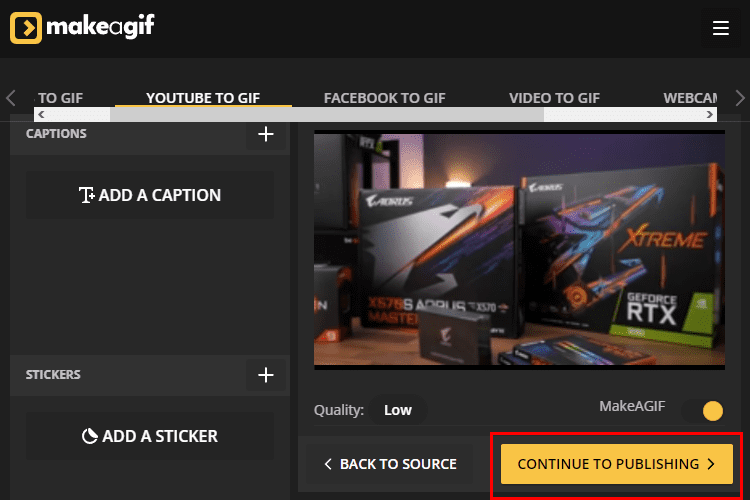This screenshot has width=750, height=500.
Task: Click the makeagif logo icon
Action: 26,28
